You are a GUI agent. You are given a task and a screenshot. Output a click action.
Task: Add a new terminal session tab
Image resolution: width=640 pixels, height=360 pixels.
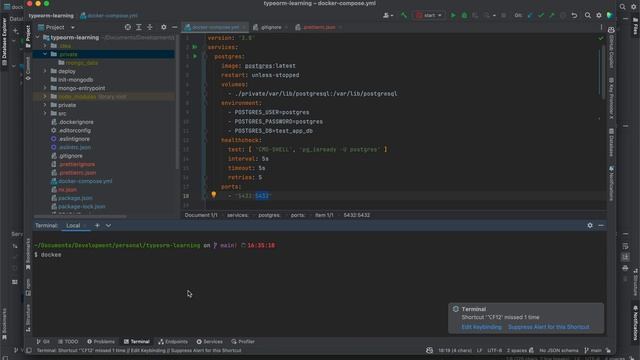click(x=97, y=225)
